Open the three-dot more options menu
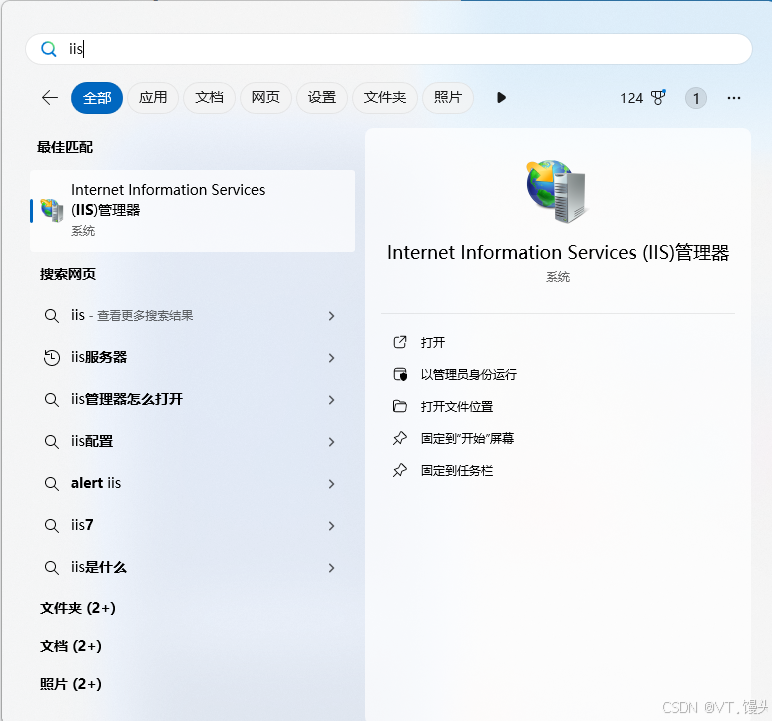Viewport: 772px width, 721px height. click(x=734, y=98)
